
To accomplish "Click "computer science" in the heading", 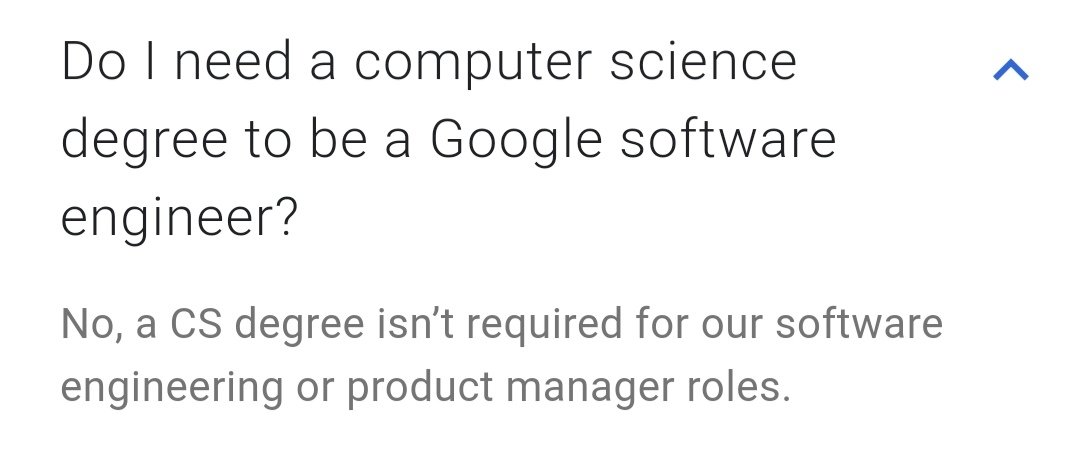I will pyautogui.click(x=575, y=64).
